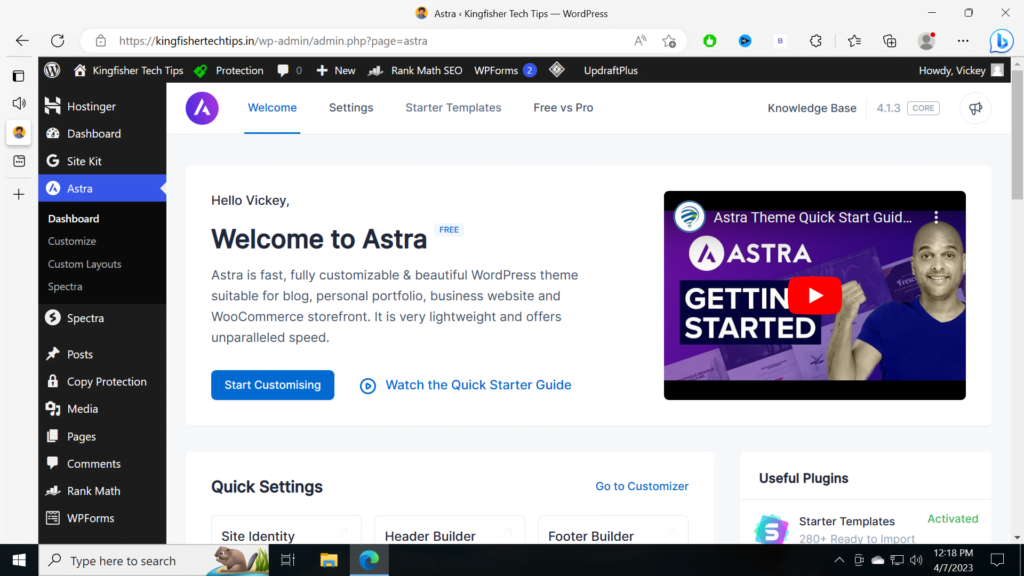Open the comments bubble in admin bar
Screen dimensions: 1024x576
289,70
